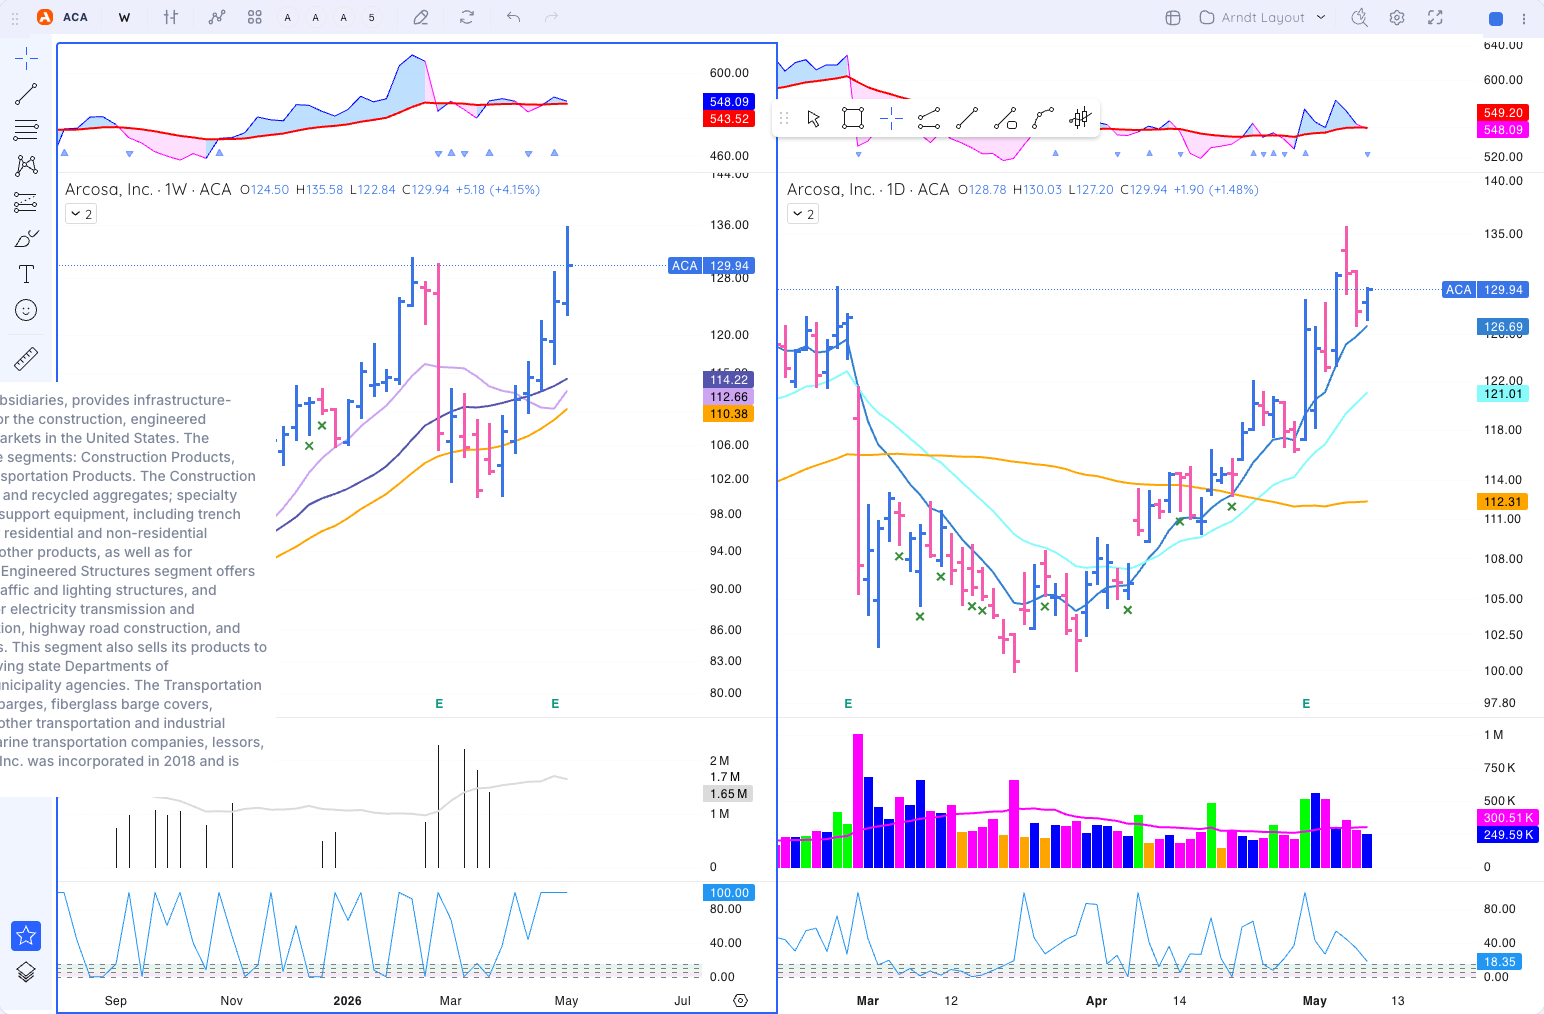Open the indicator templates grid
Viewport: 1544px width, 1014px height.
255,17
